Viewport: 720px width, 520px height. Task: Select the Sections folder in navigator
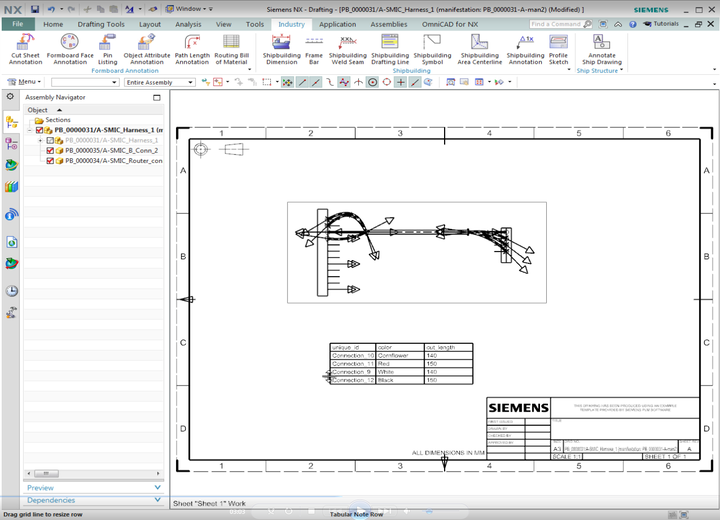58,120
